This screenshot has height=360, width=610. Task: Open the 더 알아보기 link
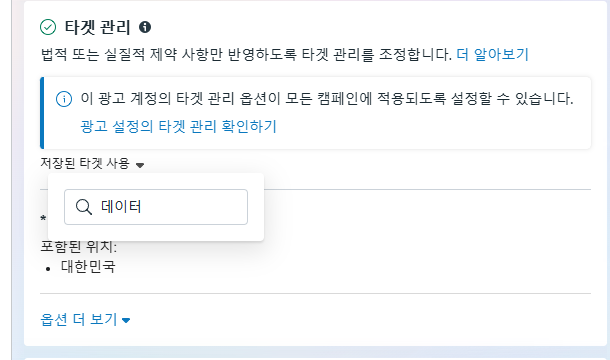pos(493,54)
